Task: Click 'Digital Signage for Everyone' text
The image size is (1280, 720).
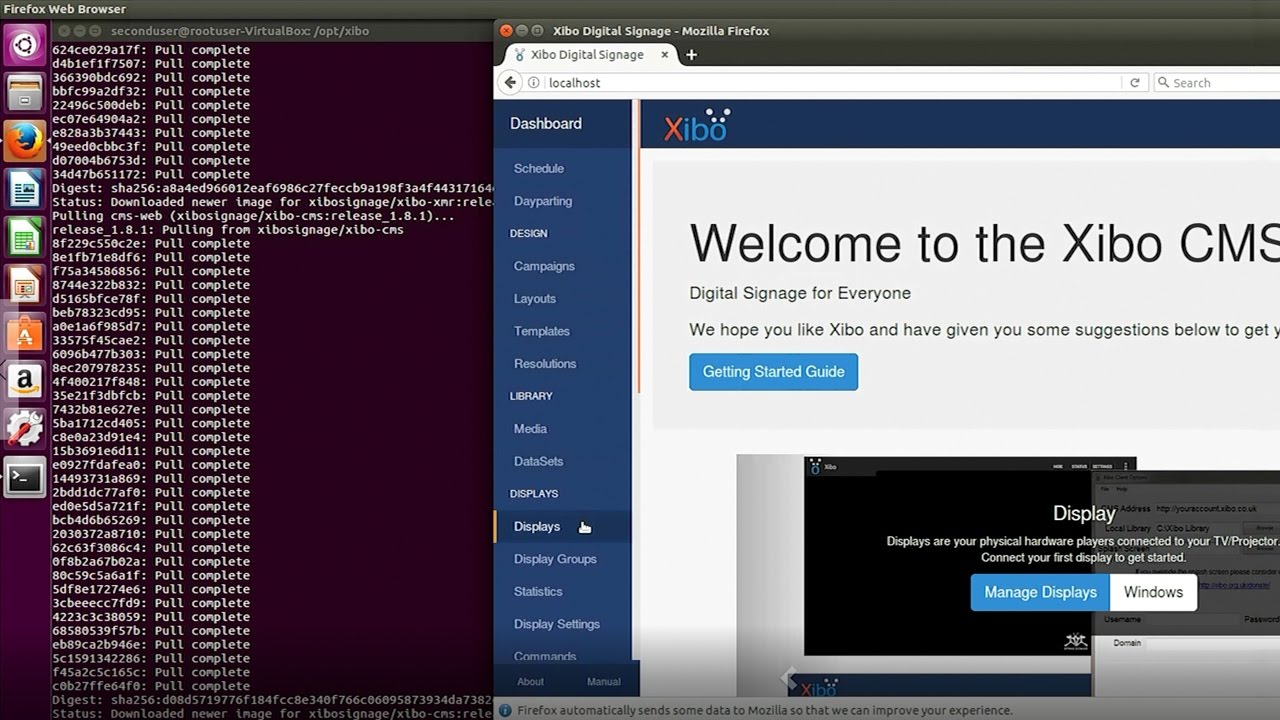Action: (x=800, y=294)
